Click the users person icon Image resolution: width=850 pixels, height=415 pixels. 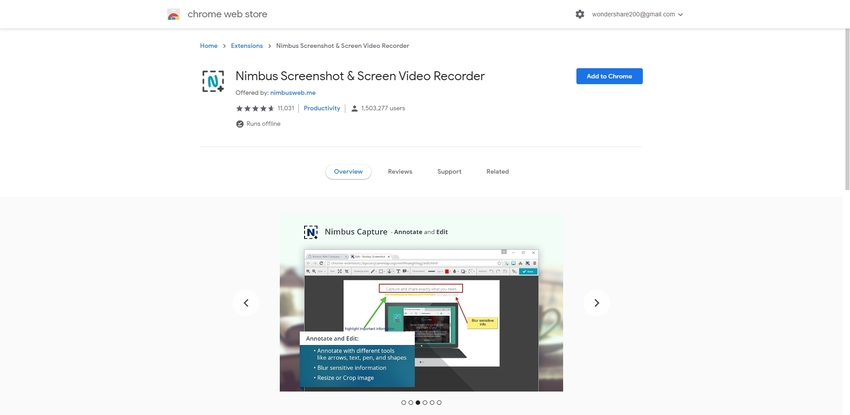coord(355,108)
